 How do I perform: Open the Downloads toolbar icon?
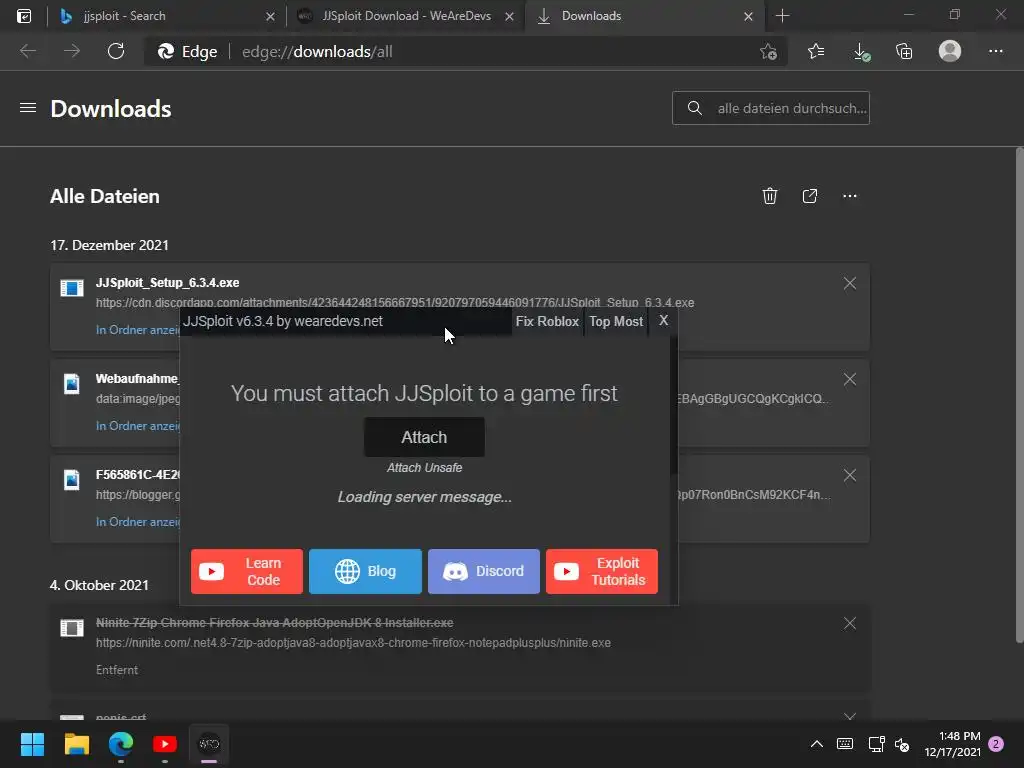pos(861,52)
